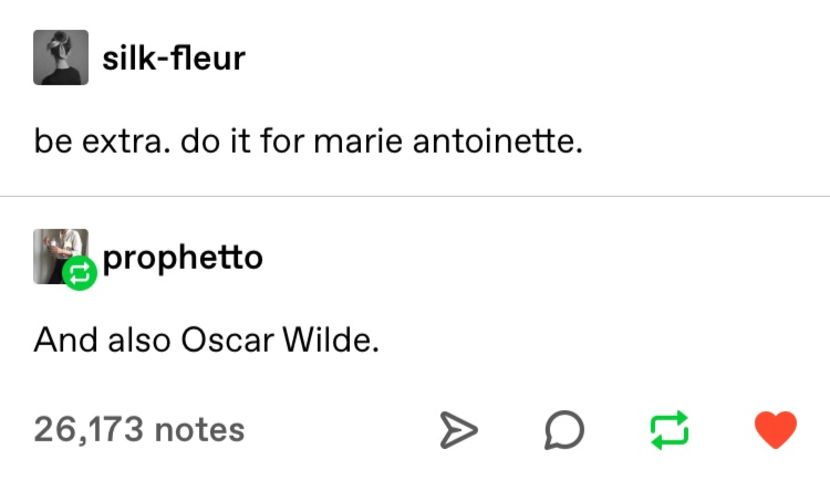Open replies via the speech bubble icon
The width and height of the screenshot is (830, 491).
(564, 430)
